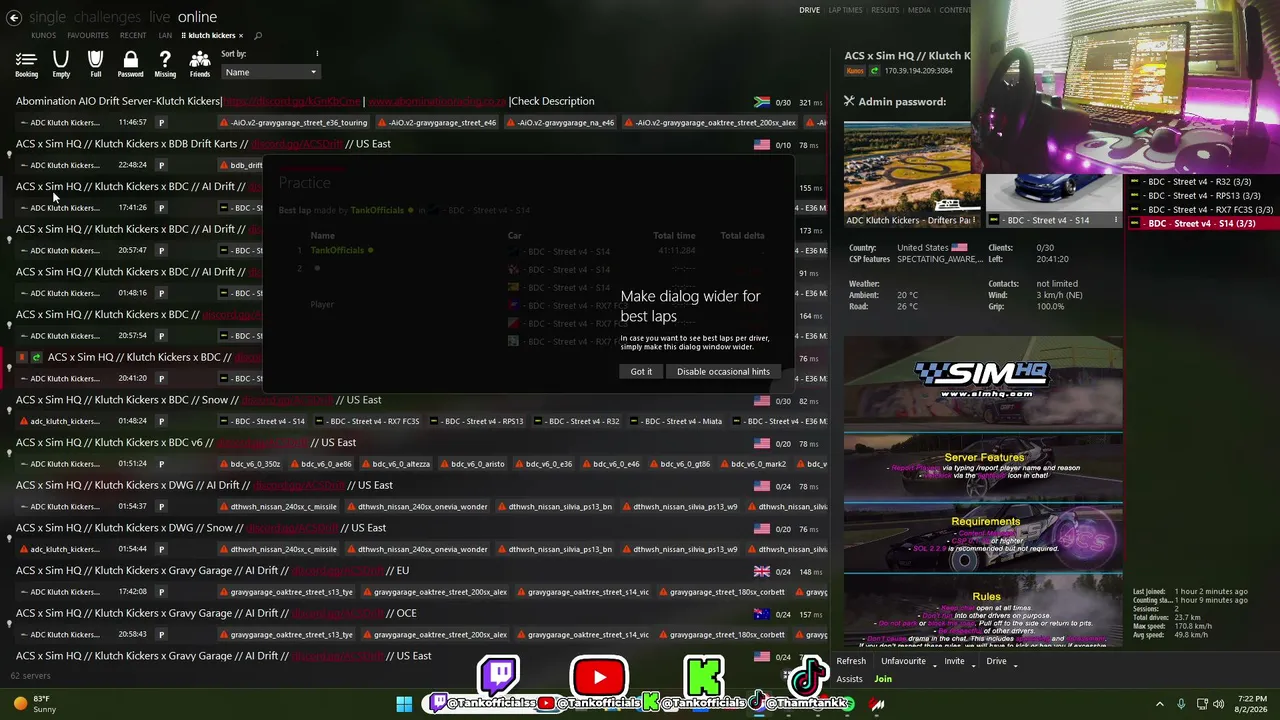This screenshot has height=720, width=1280.
Task: Open the KUNOS server list tab
Action: (43, 36)
